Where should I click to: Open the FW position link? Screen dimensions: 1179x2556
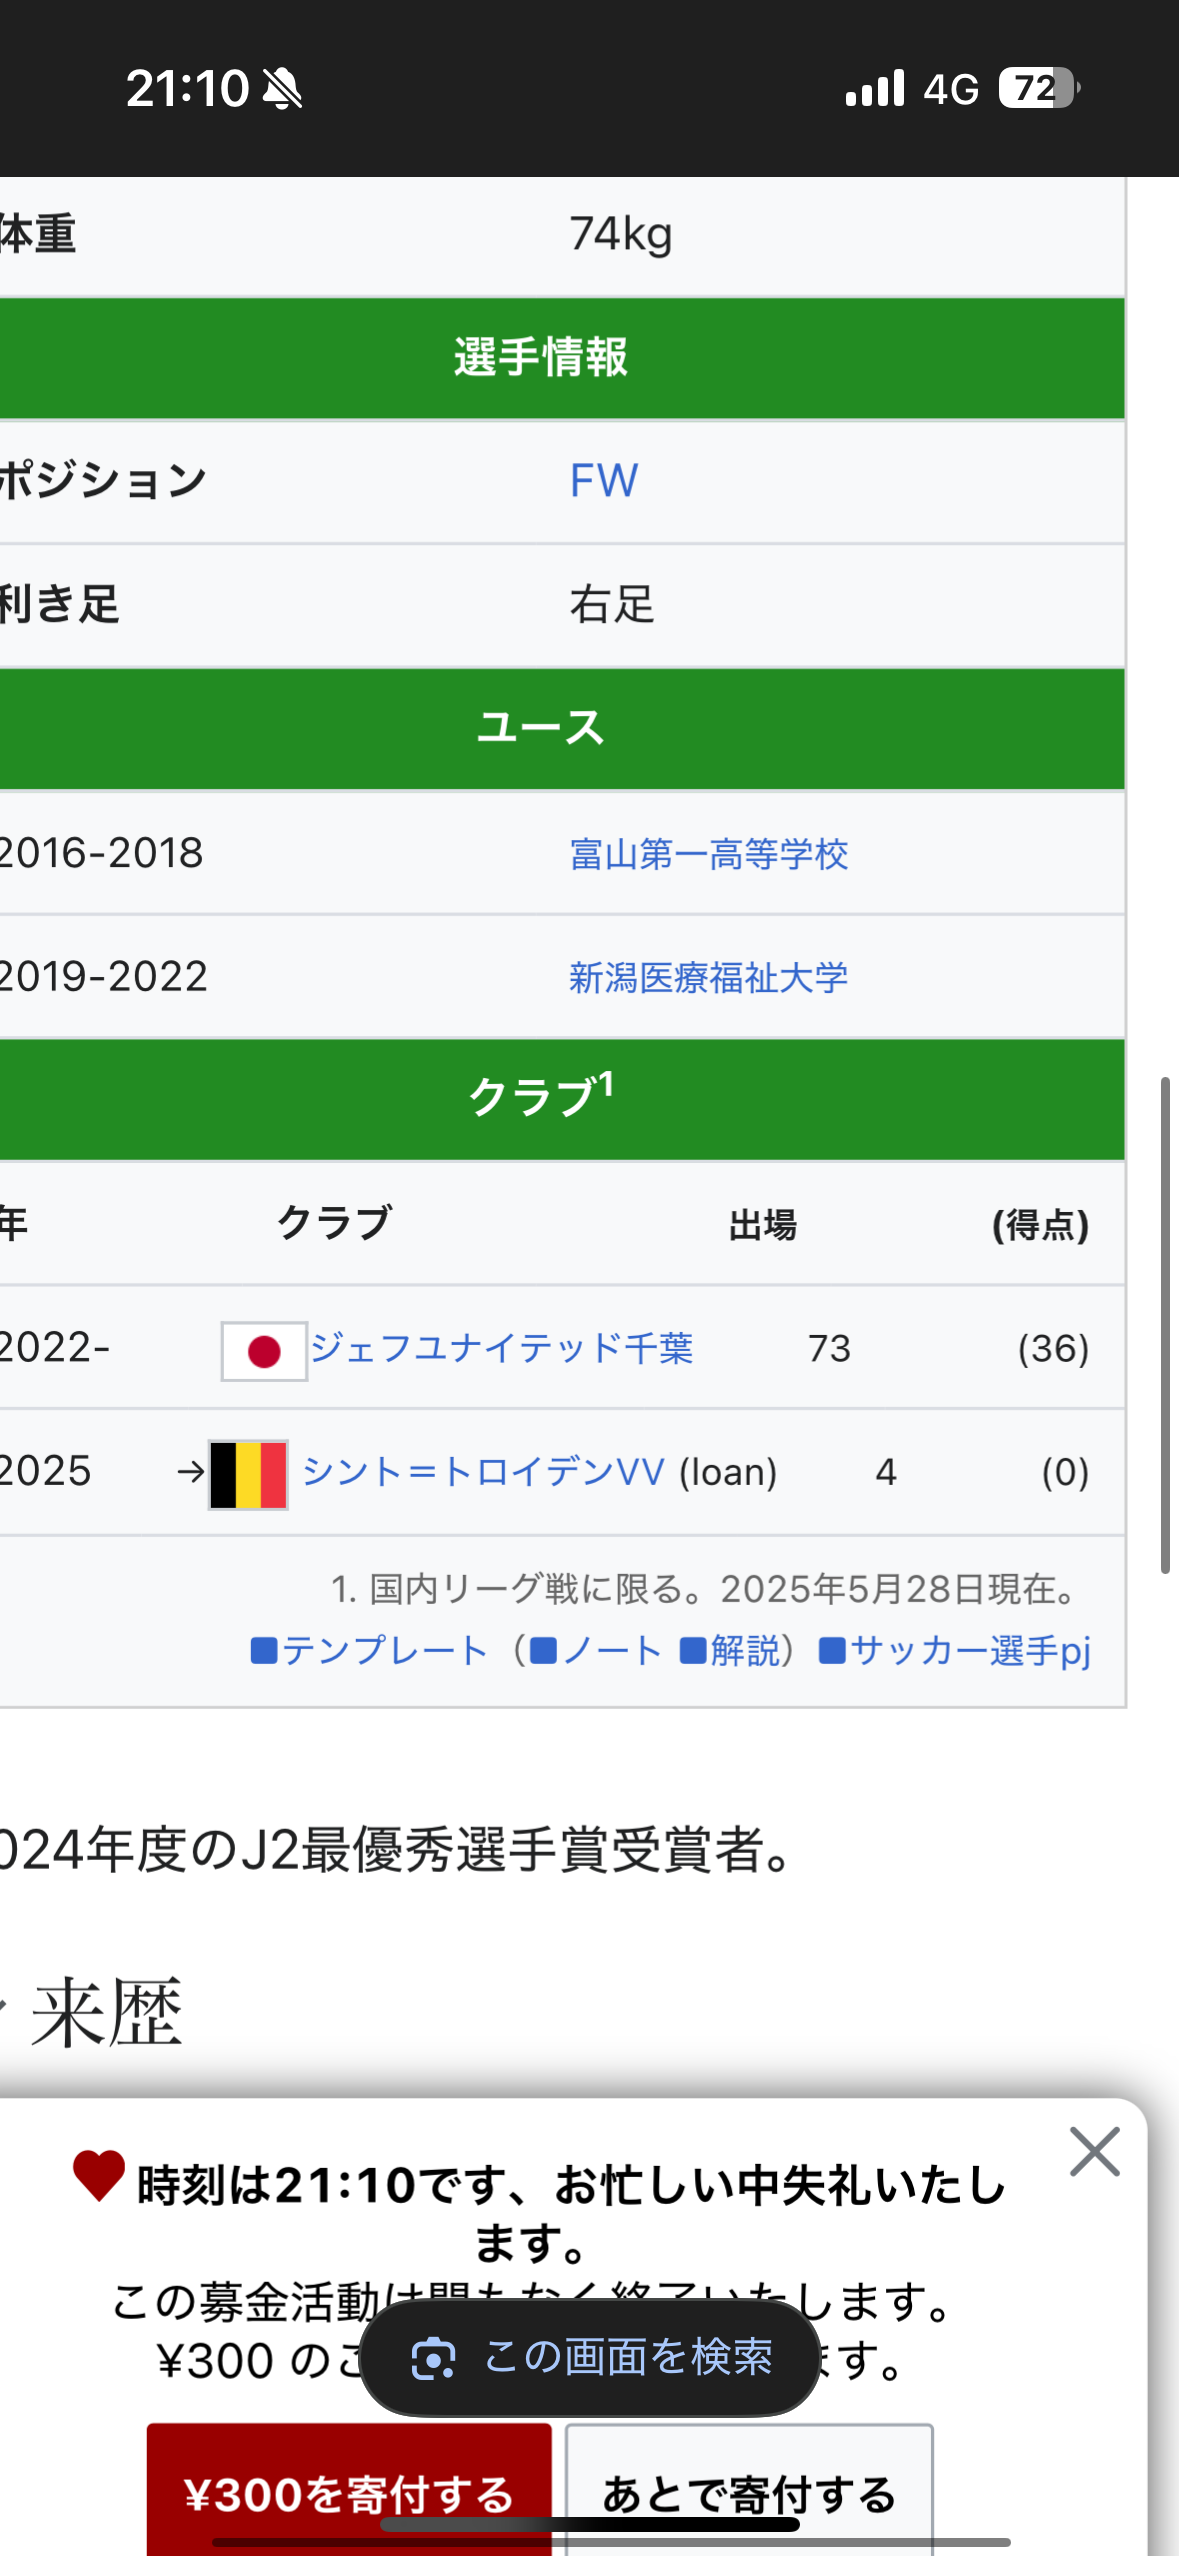pyautogui.click(x=604, y=481)
